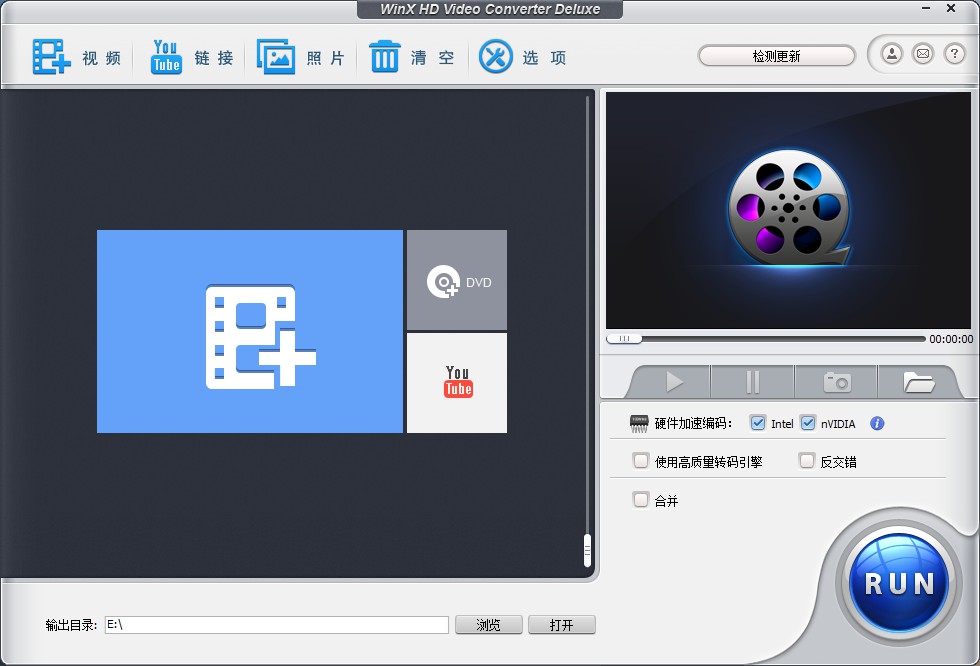Click the user account icon in the top corner

tap(893, 54)
